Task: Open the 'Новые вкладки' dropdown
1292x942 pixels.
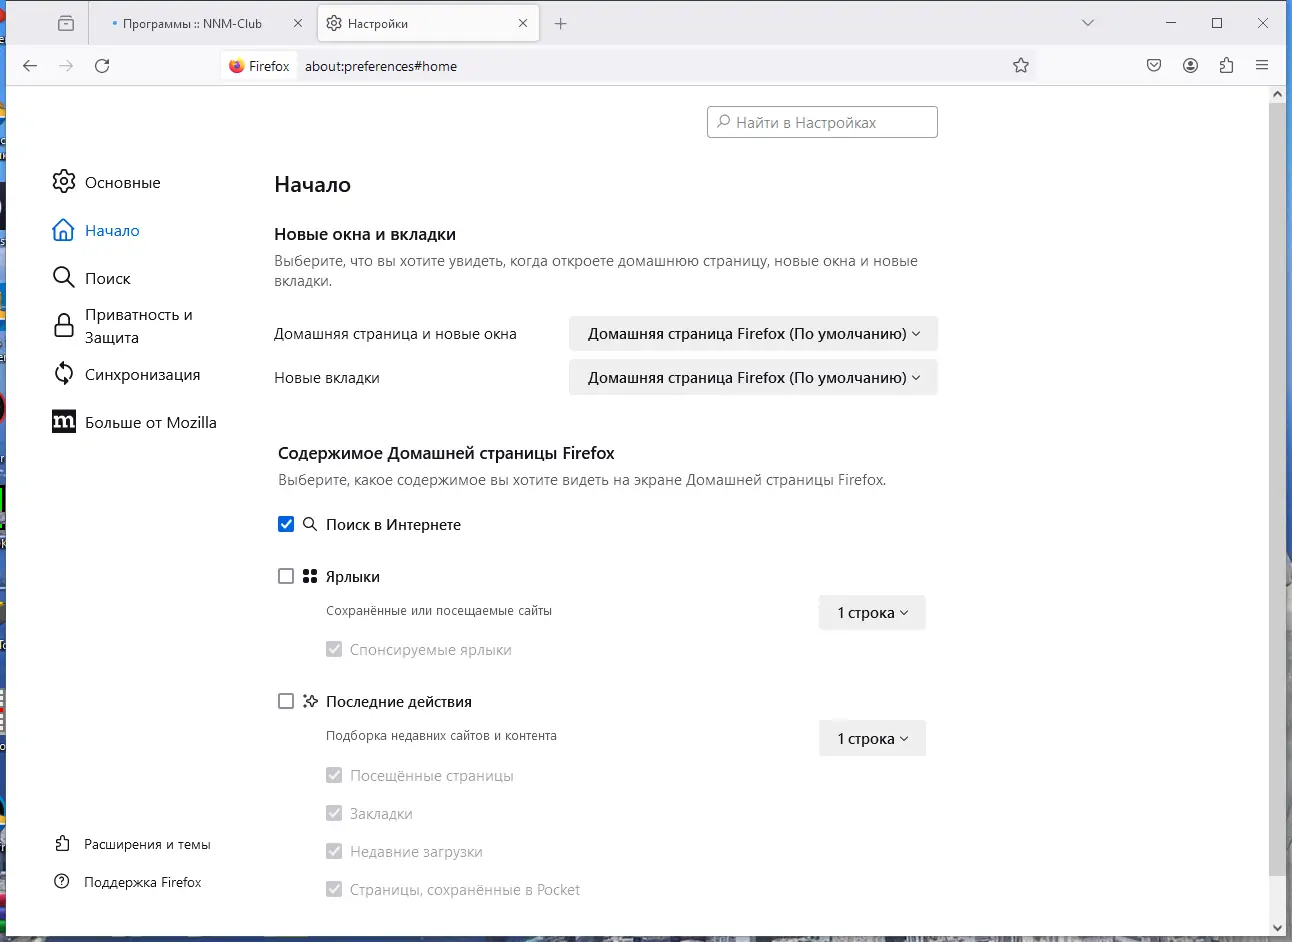Action: pos(753,378)
